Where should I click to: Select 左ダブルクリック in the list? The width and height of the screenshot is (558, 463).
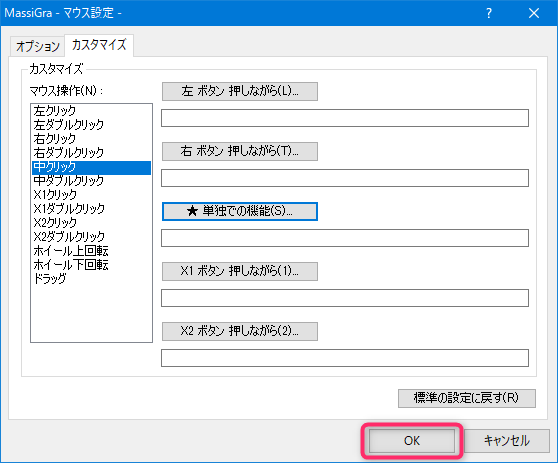tap(91, 125)
